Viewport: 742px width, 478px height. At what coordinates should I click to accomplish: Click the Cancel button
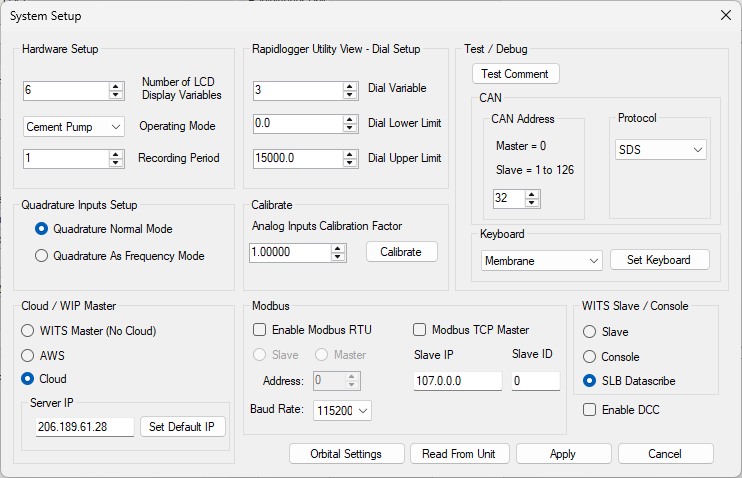click(x=665, y=454)
